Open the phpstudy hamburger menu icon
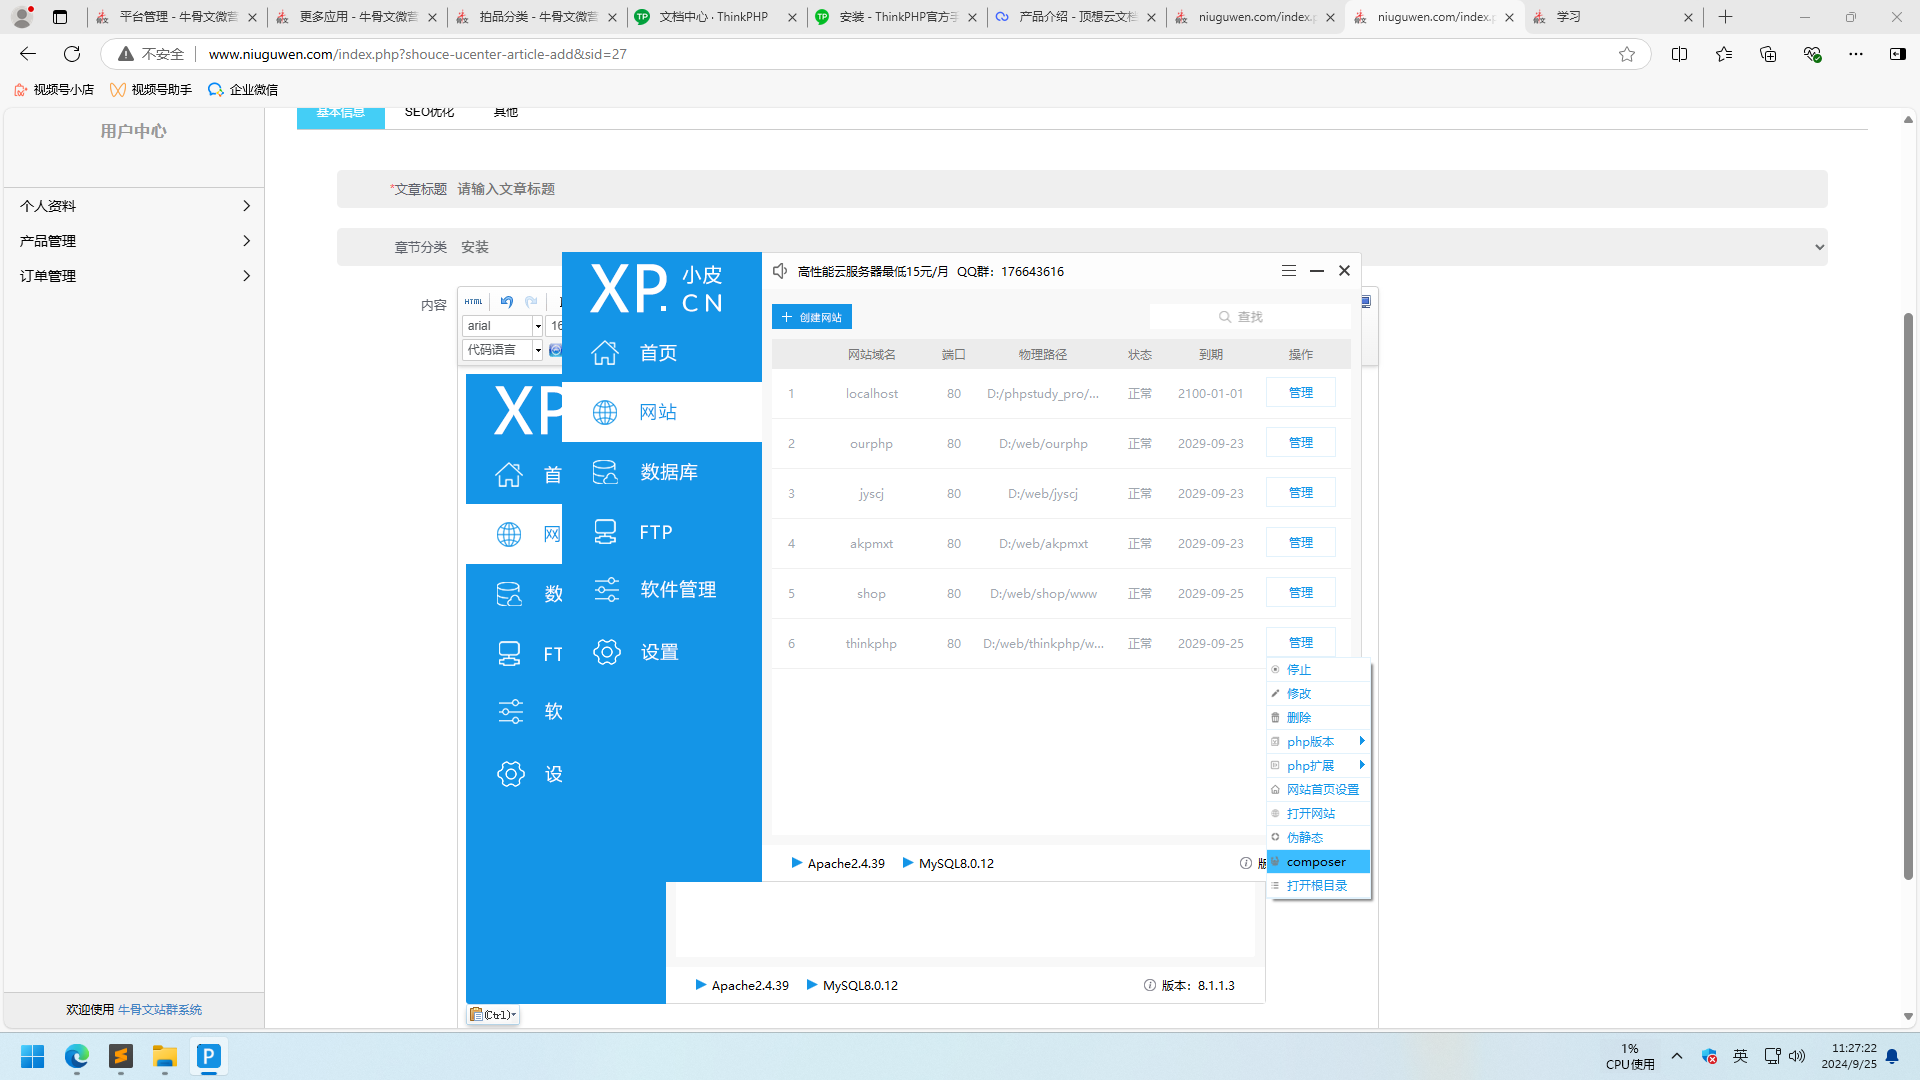The image size is (1920, 1080). (x=1288, y=271)
